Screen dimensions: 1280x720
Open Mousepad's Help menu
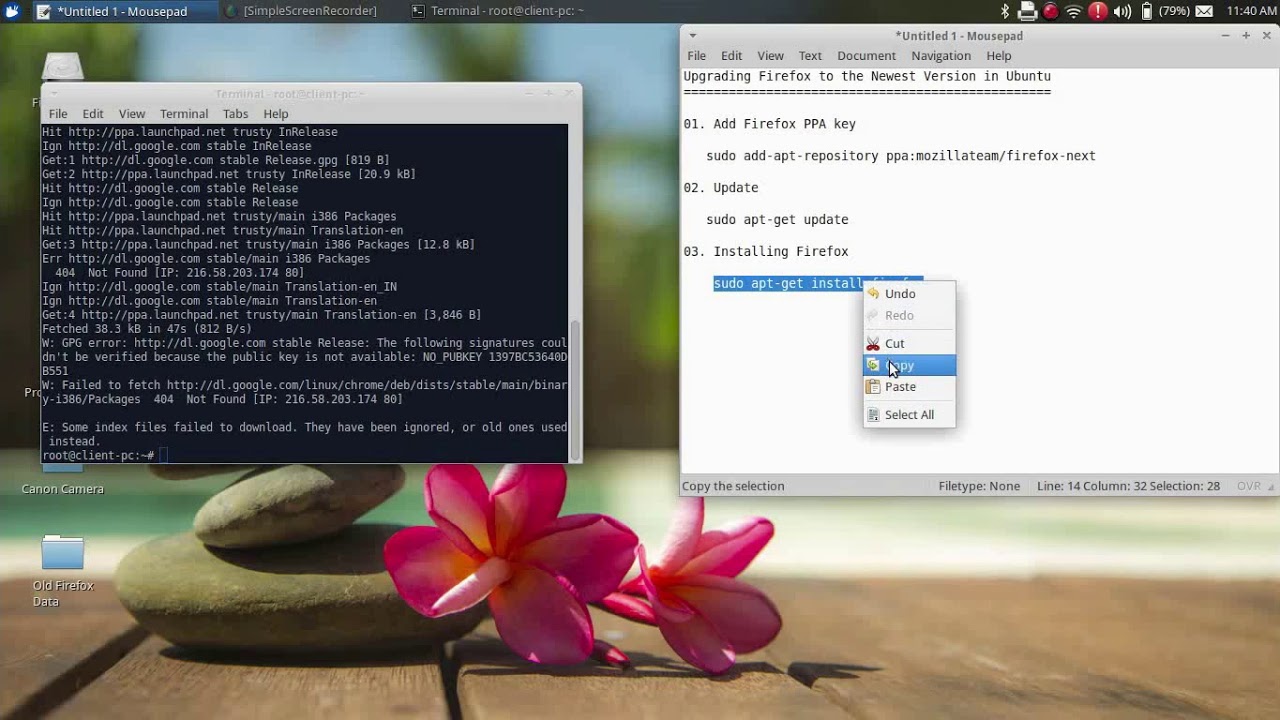(x=999, y=56)
